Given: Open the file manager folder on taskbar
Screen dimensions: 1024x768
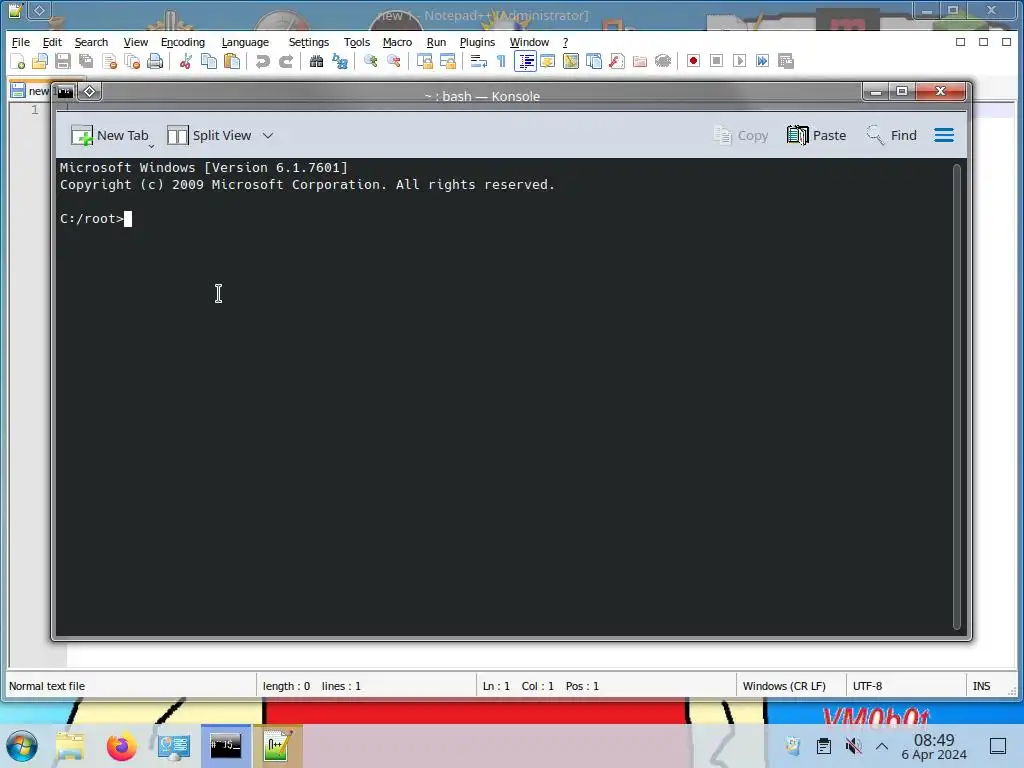Looking at the screenshot, I should (x=70, y=746).
